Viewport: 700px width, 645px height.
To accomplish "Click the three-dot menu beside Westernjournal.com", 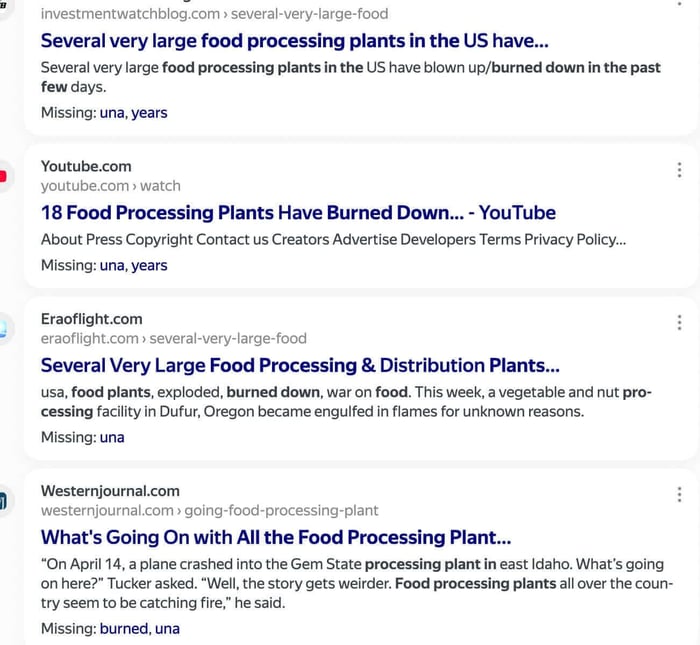I will pos(679,495).
